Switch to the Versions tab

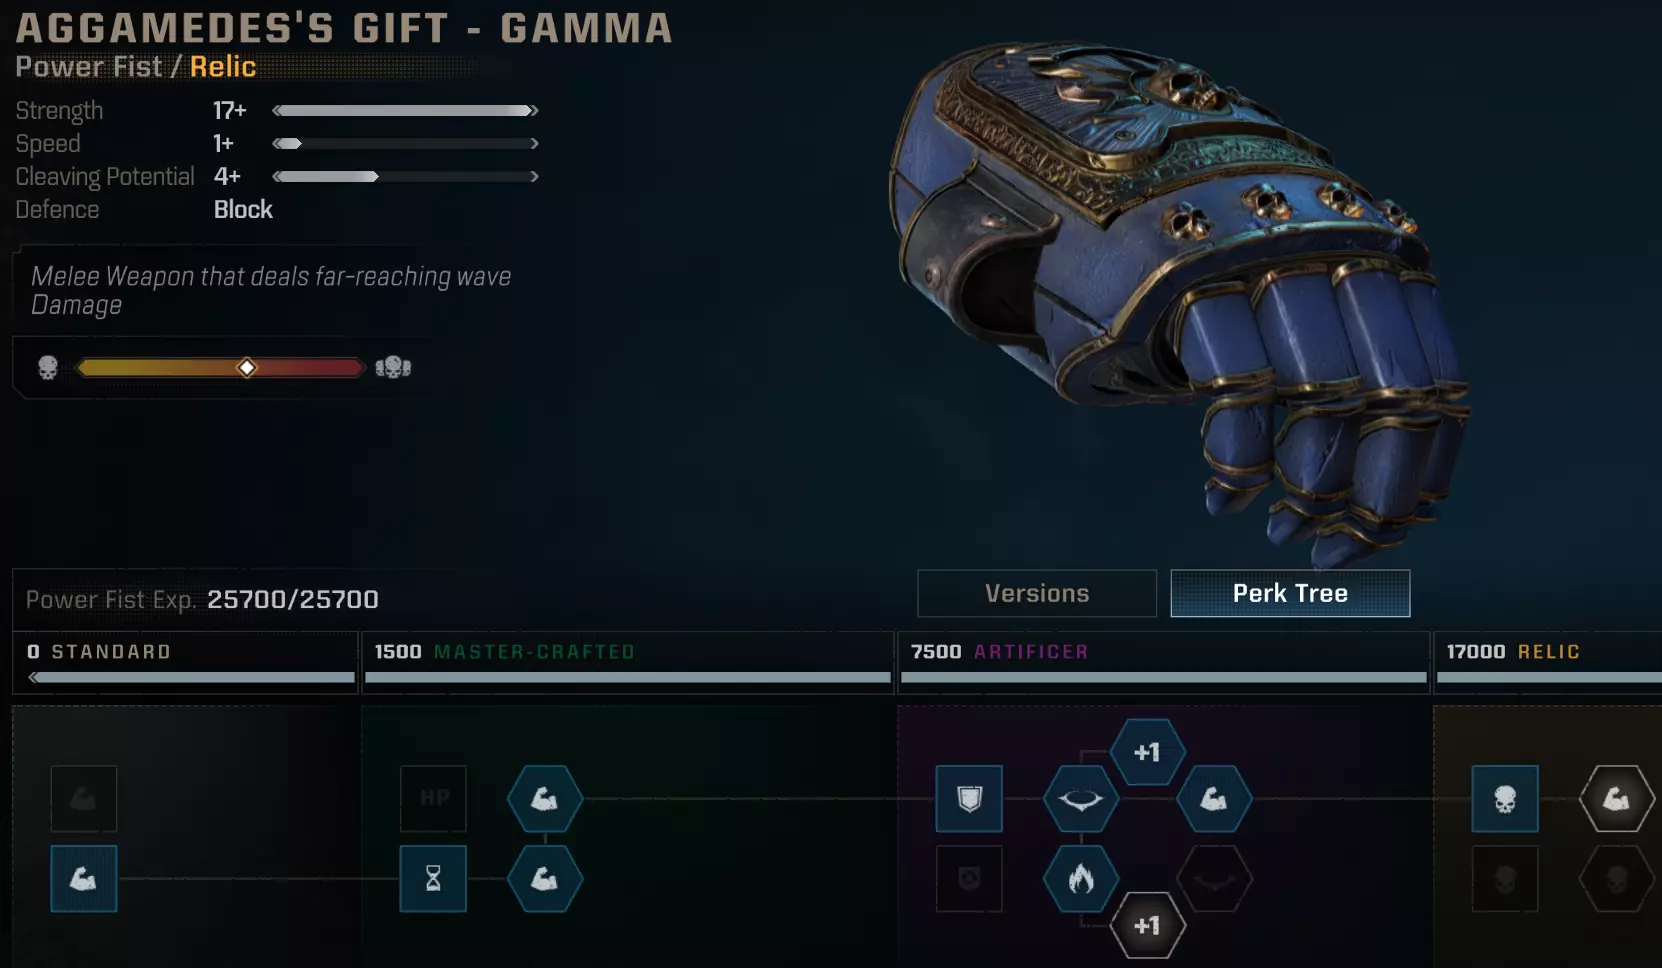(1037, 593)
